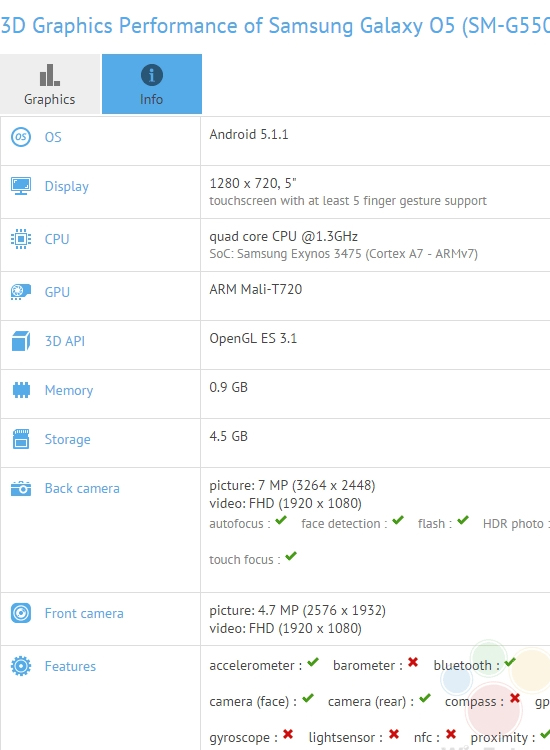The width and height of the screenshot is (550, 750).
Task: Click the 'gyroscope' feature label
Action: (241, 738)
